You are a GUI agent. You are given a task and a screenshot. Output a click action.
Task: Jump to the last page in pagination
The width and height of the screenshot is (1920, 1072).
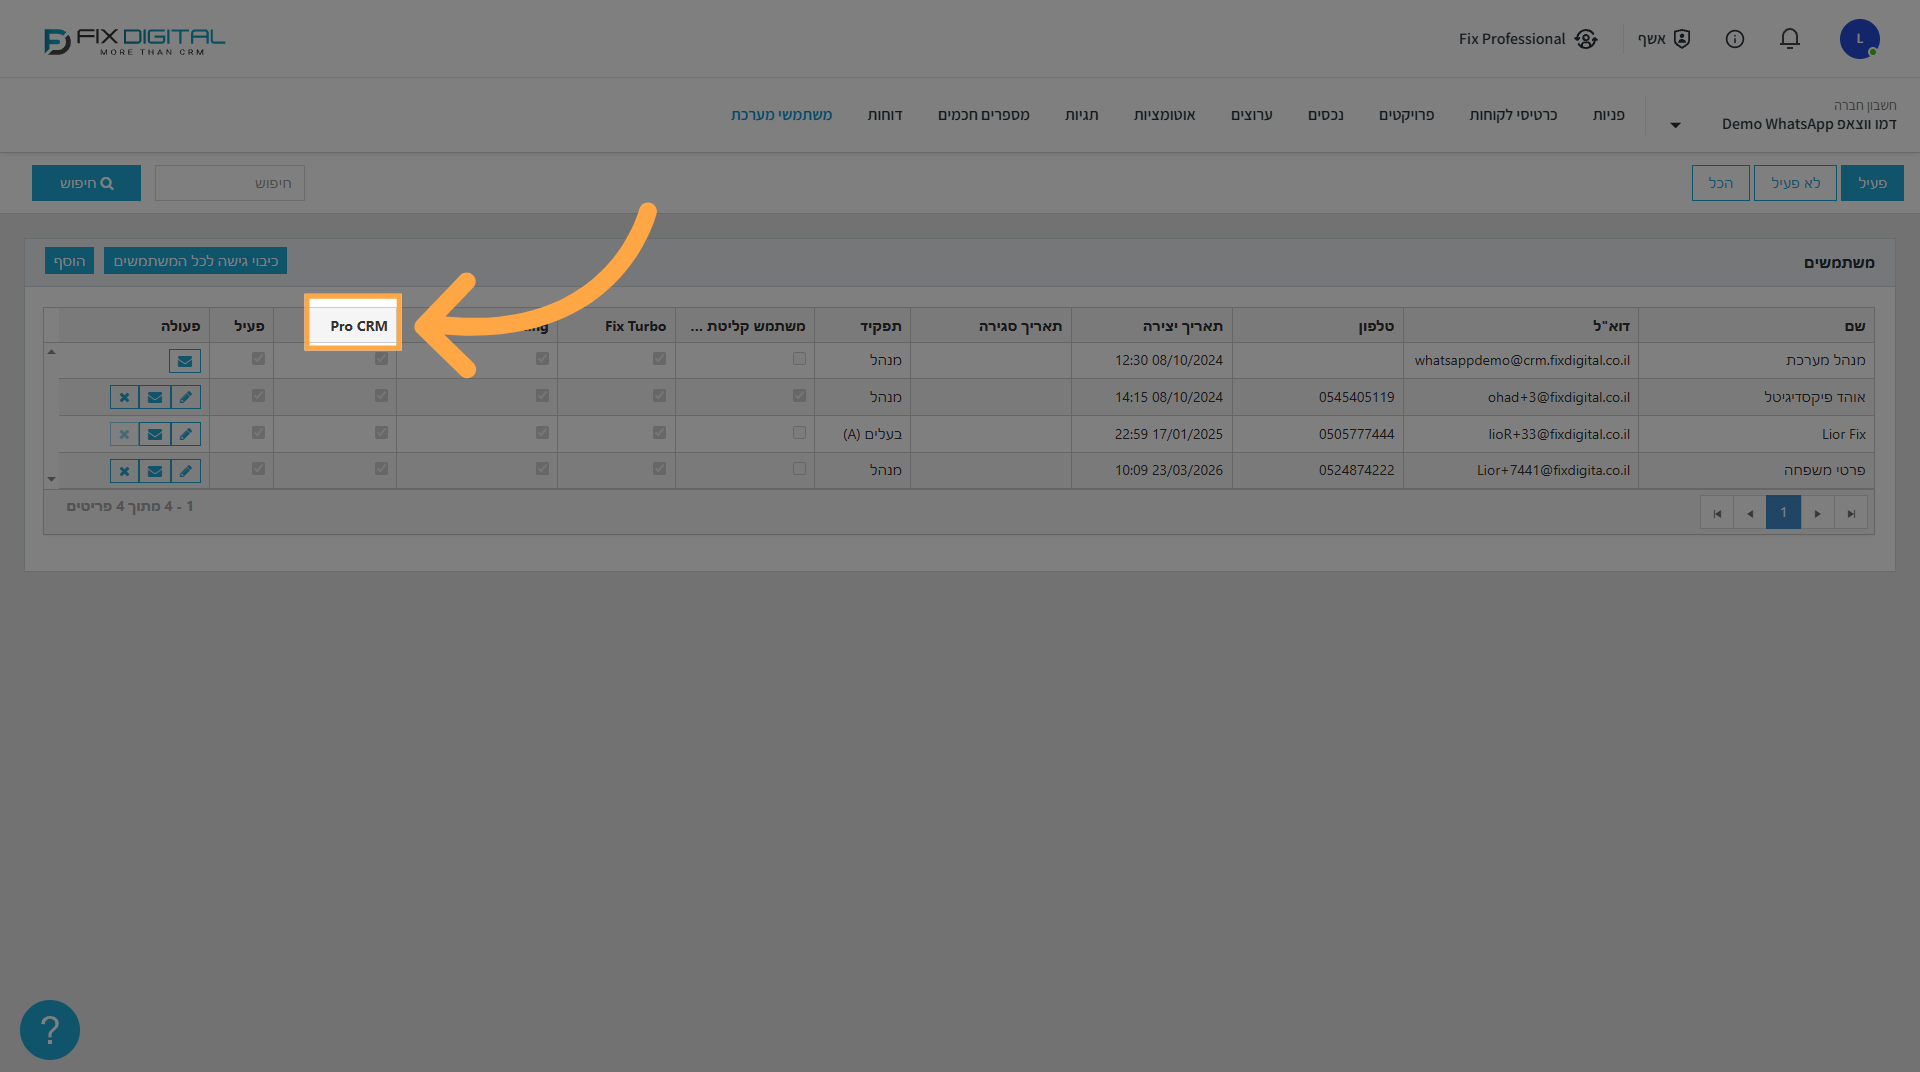point(1851,513)
